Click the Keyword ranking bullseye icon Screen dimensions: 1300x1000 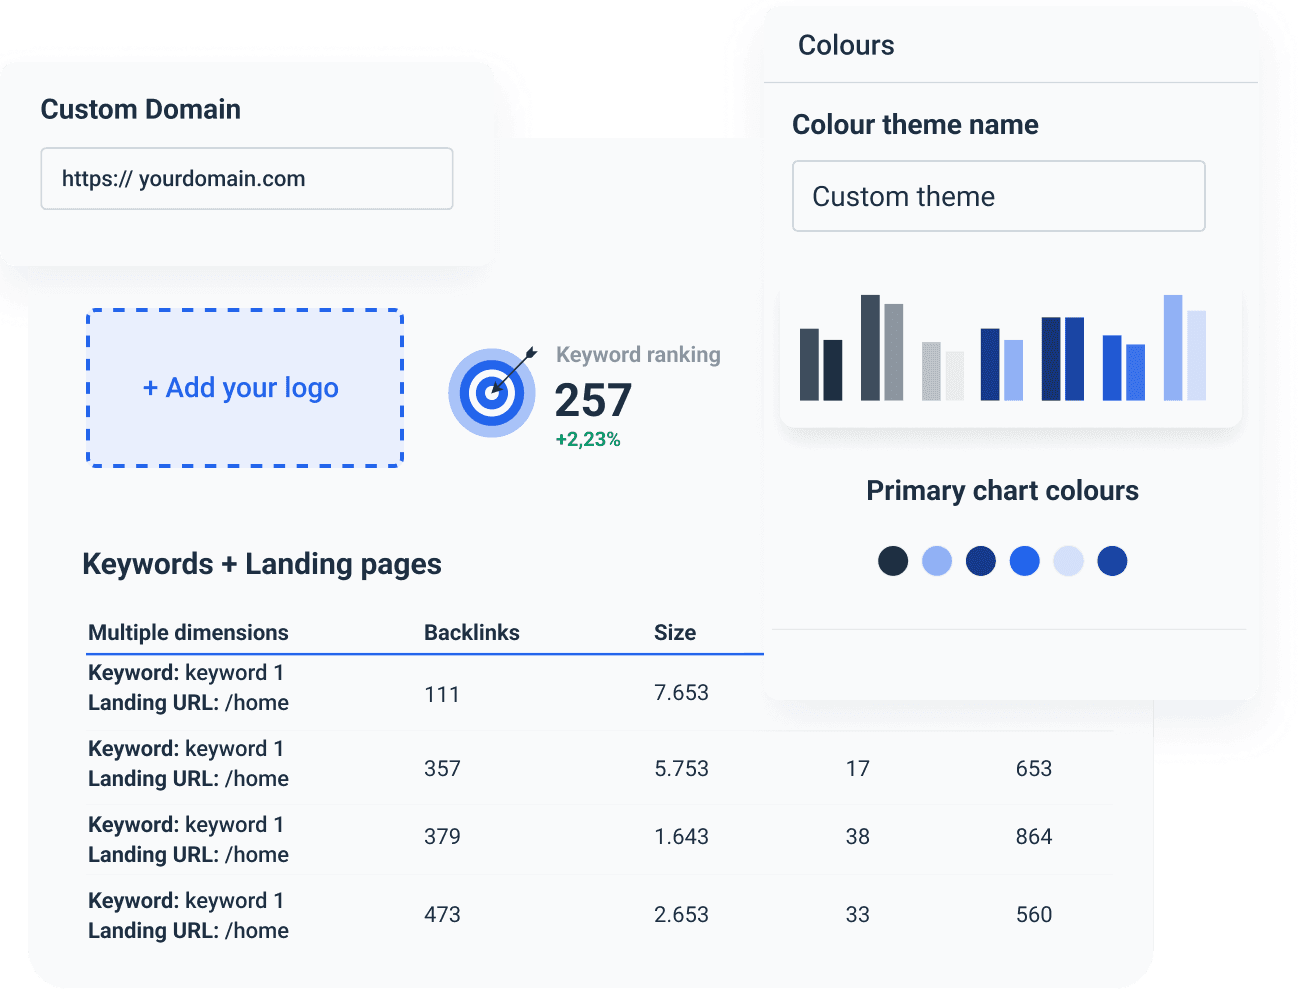492,392
